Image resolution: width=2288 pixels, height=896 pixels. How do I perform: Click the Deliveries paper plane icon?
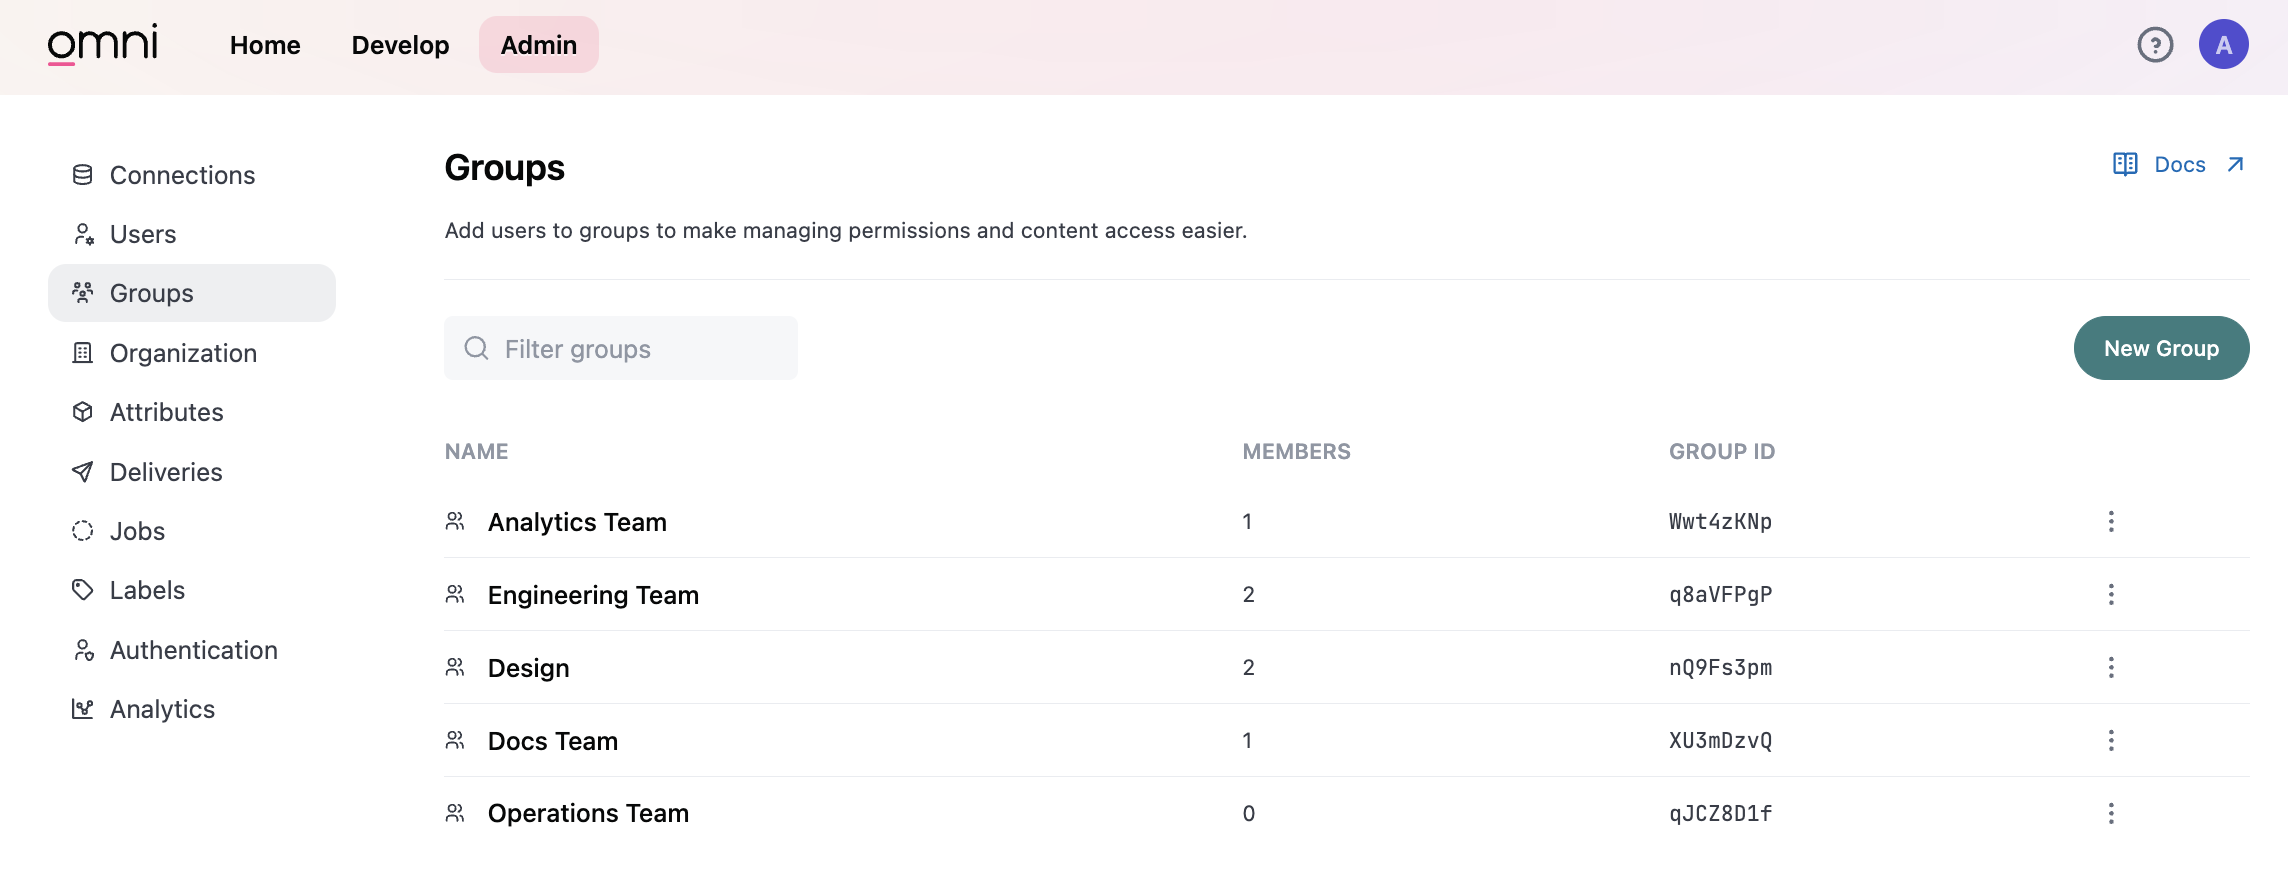(83, 472)
